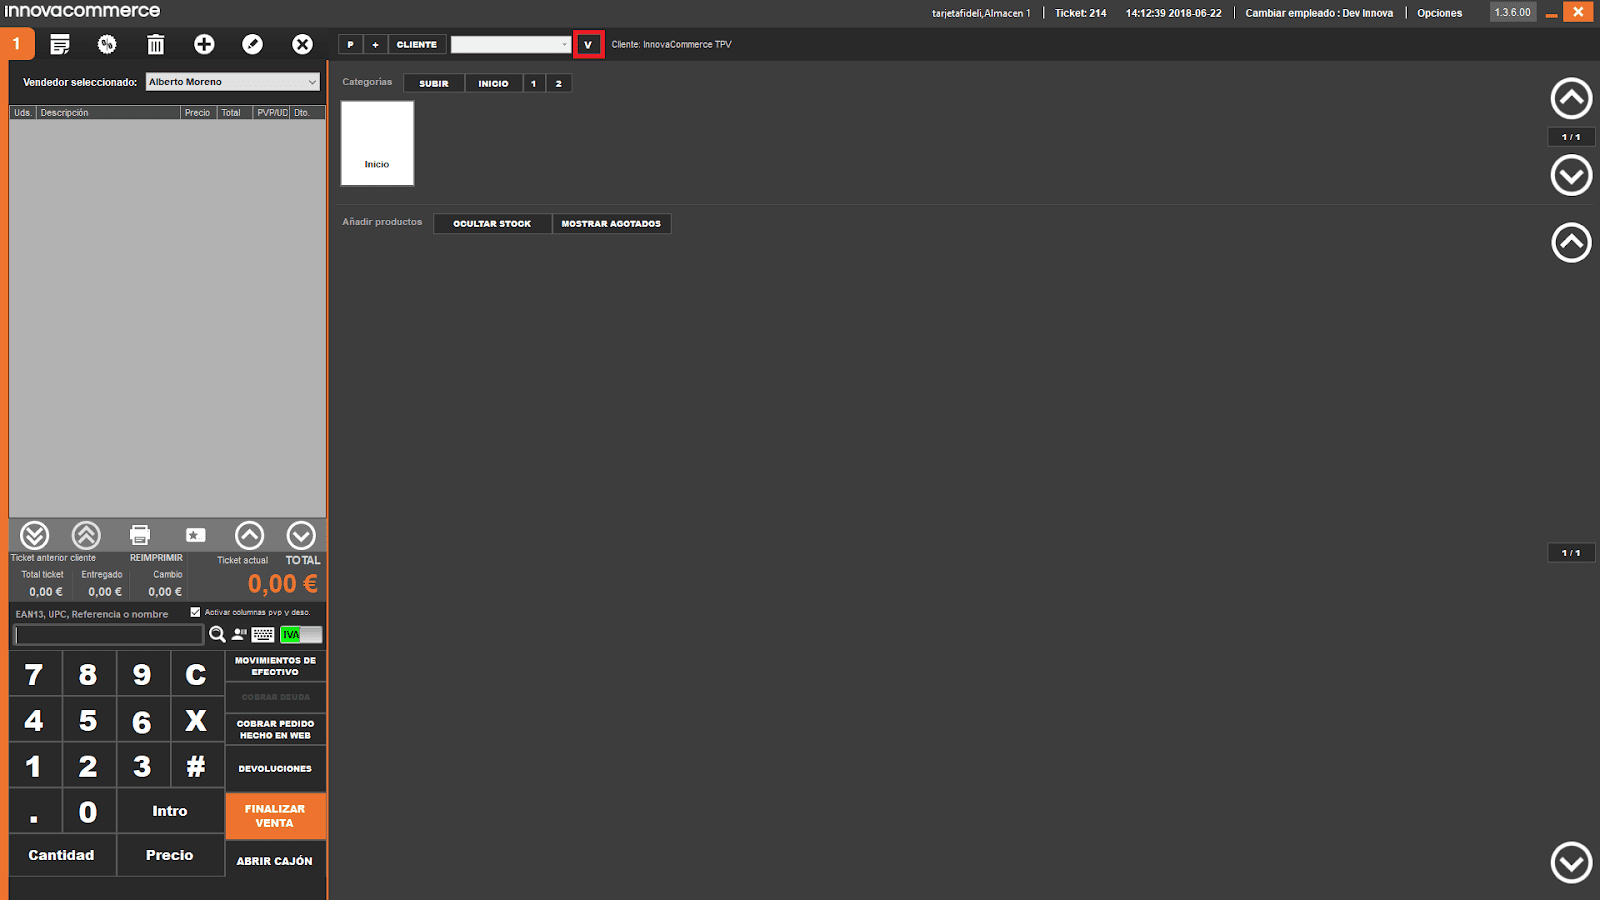1600x900 pixels.
Task: Click the product reference input field
Action: (x=108, y=635)
